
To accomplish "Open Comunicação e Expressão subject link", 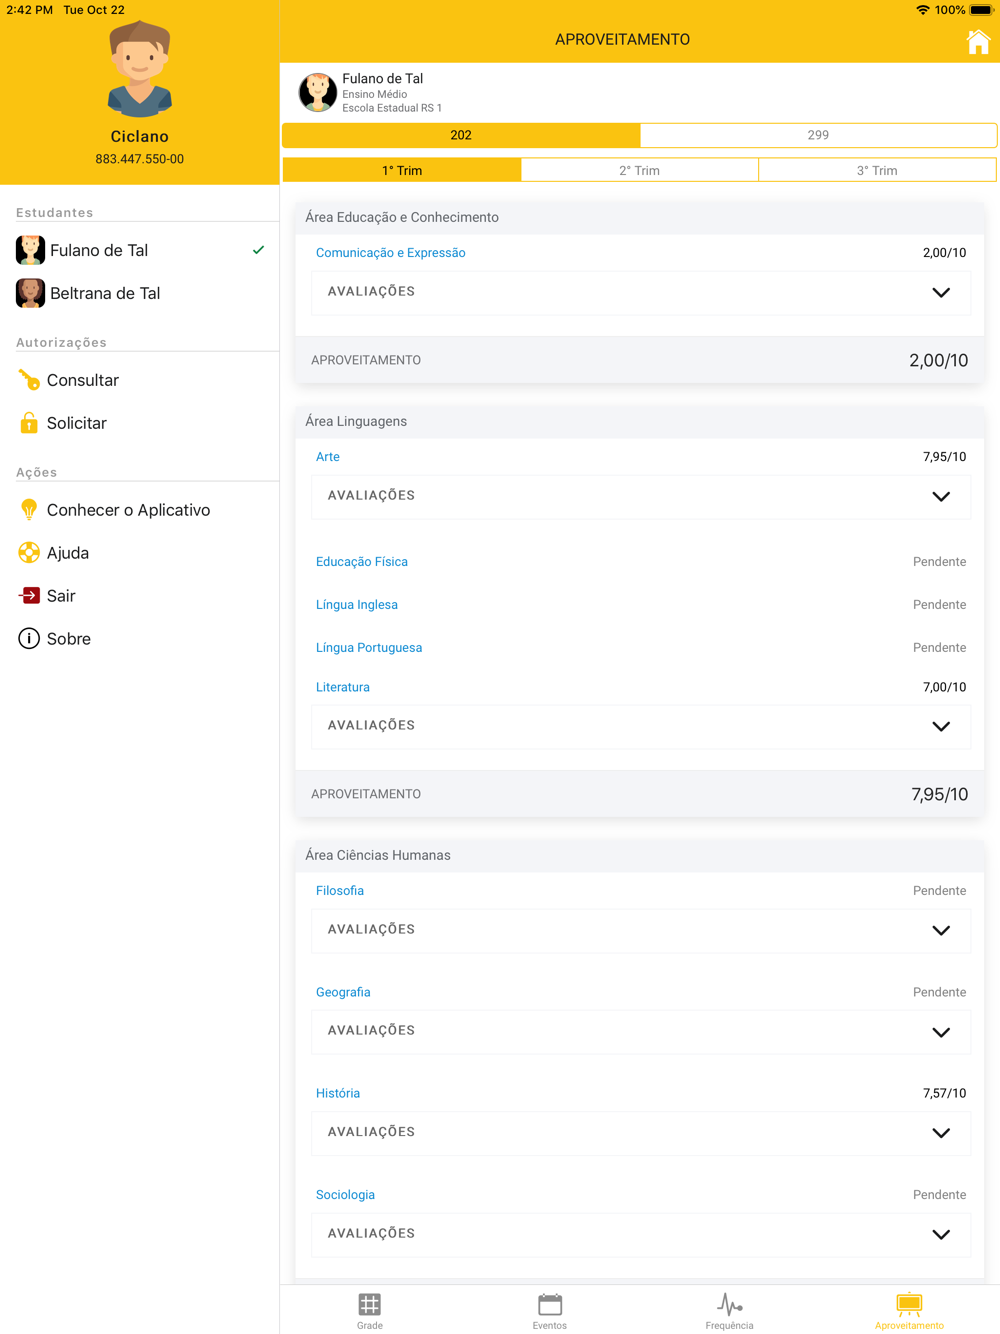I will click(391, 253).
